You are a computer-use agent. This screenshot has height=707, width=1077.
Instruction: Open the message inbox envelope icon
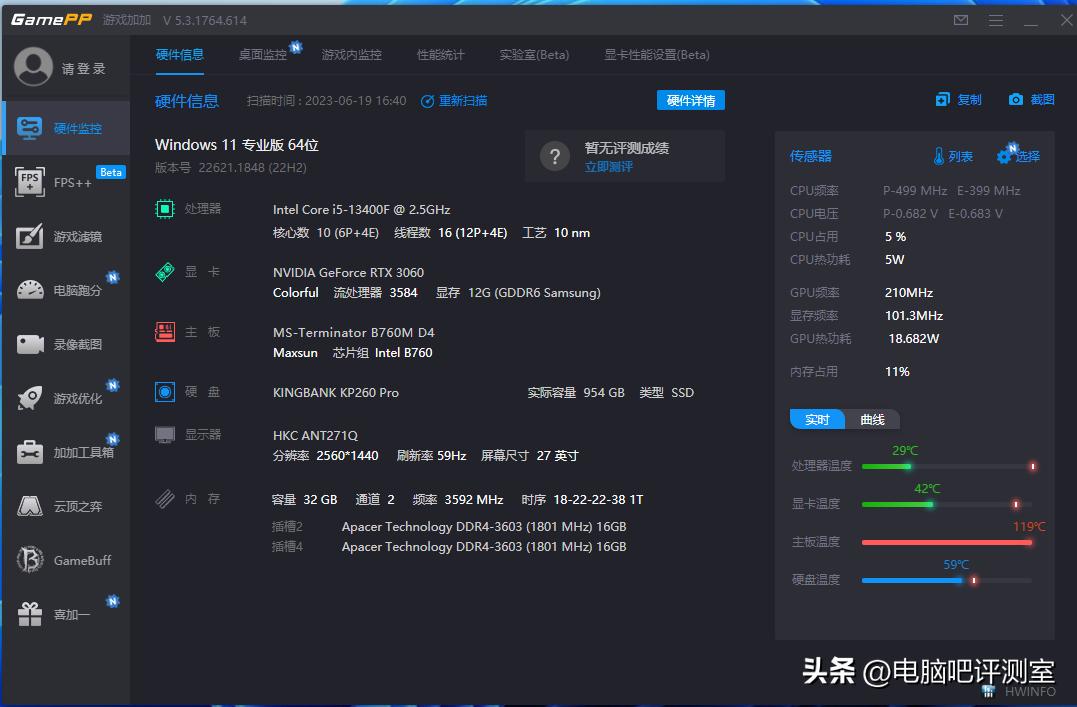[960, 19]
